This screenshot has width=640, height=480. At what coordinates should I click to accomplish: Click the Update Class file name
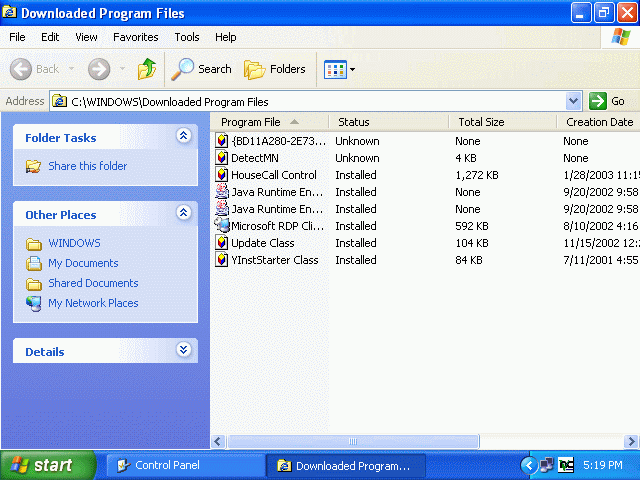point(263,243)
